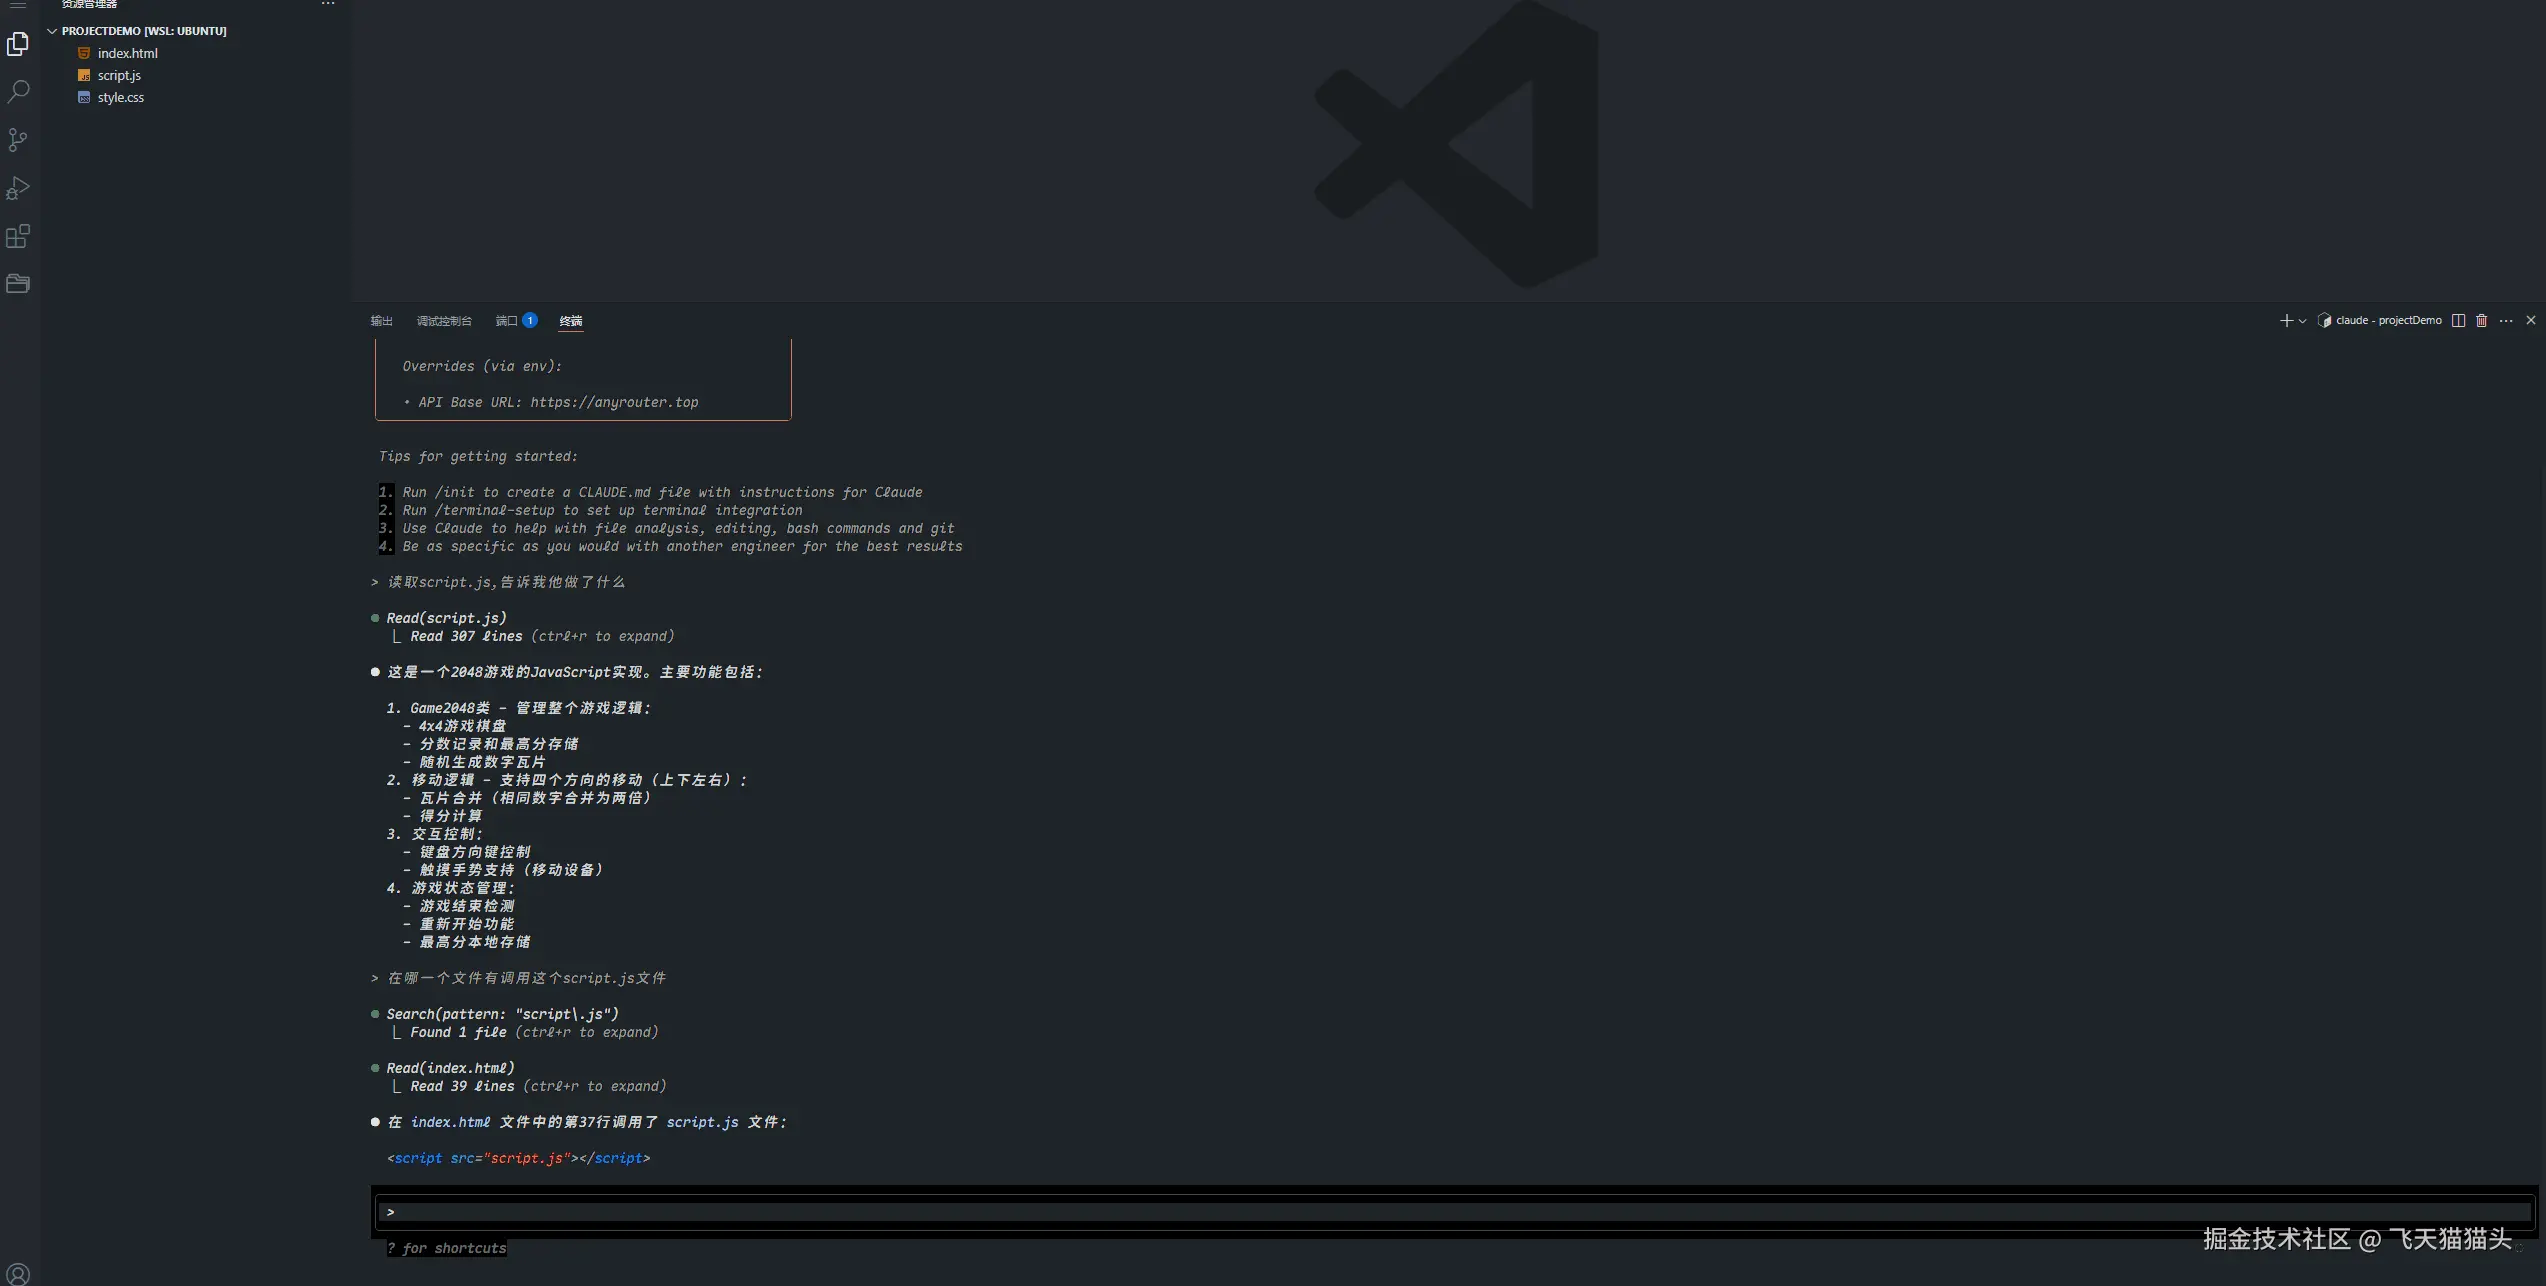This screenshot has height=1286, width=2546.
Task: Open explorer panel more actions ellipsis
Action: point(327,5)
